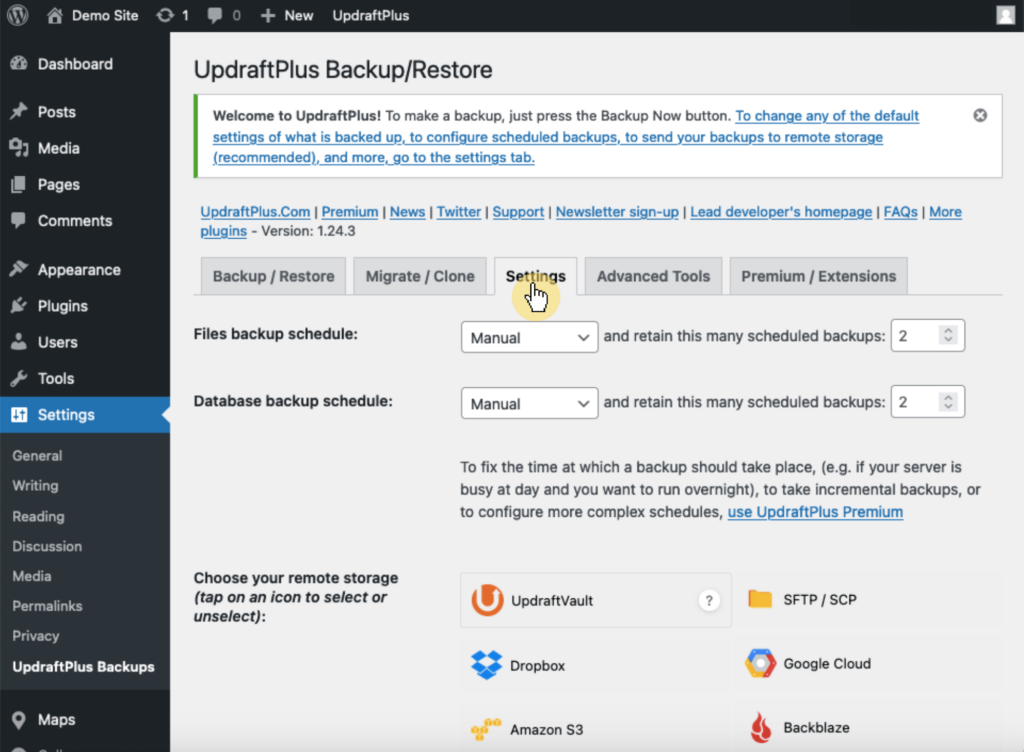Follow the Premium link
Viewport: 1024px width, 752px height.
tap(349, 212)
